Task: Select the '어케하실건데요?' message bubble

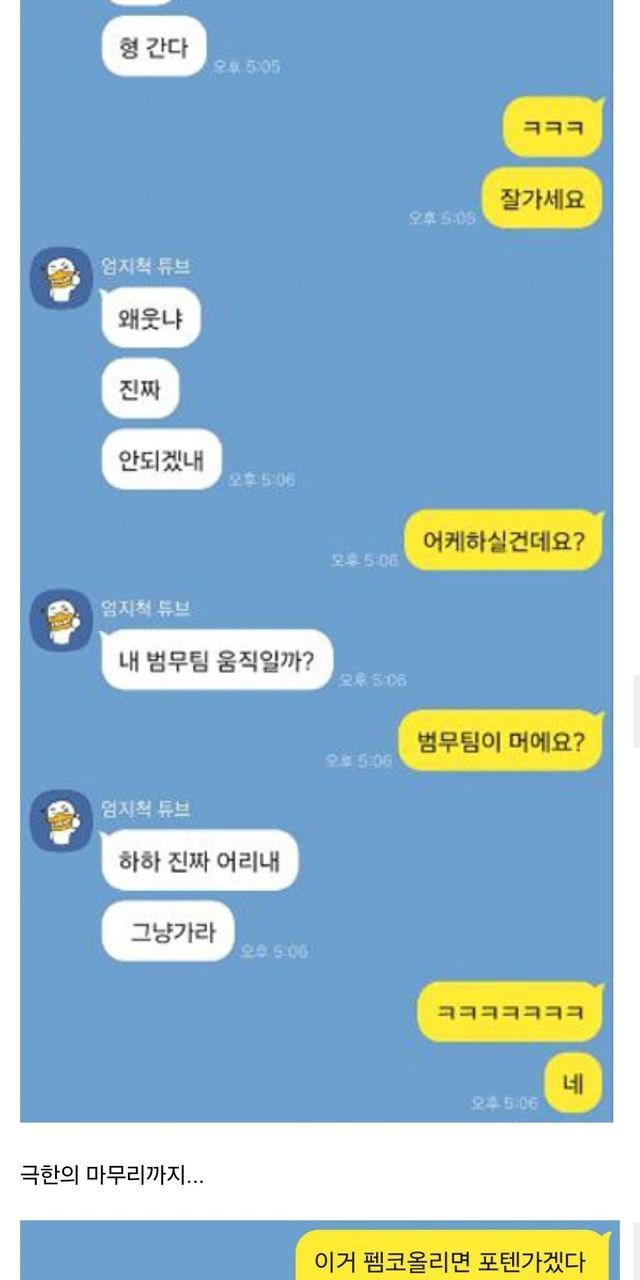Action: pyautogui.click(x=504, y=541)
